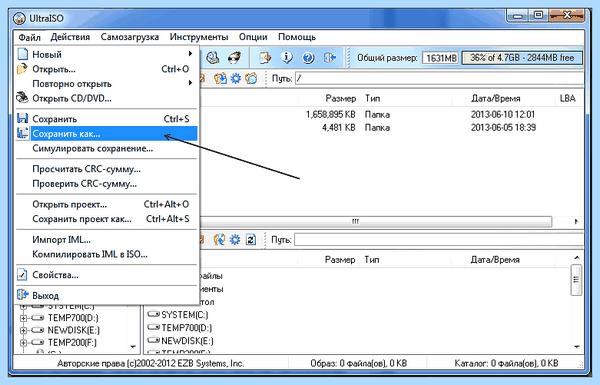The height and width of the screenshot is (385, 600).
Task: Expand the TEMP200(F:) tree node
Action: pos(23,343)
